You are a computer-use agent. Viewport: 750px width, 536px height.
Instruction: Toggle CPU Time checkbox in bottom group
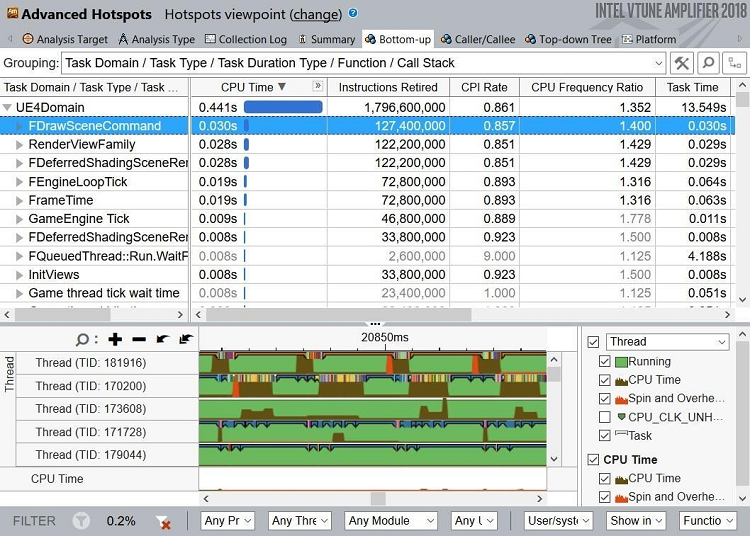(x=605, y=479)
